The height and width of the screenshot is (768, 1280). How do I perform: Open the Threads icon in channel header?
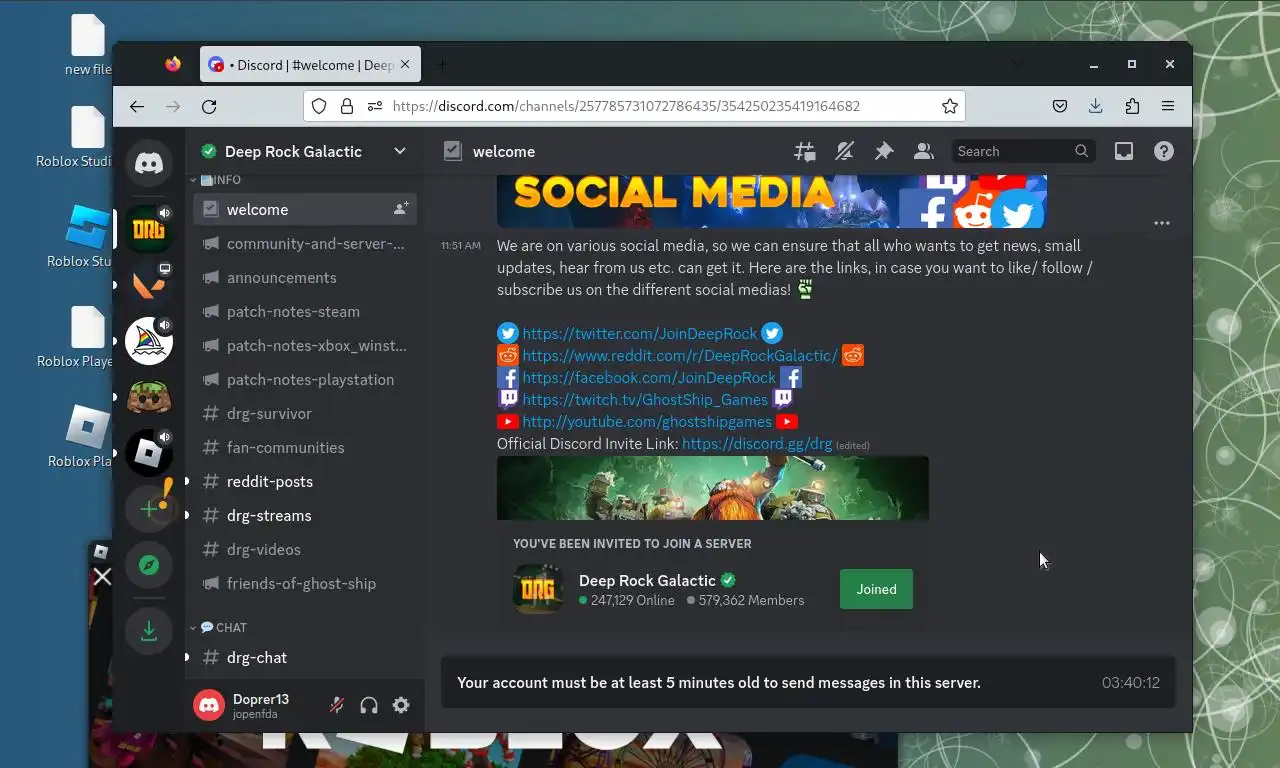tap(804, 152)
